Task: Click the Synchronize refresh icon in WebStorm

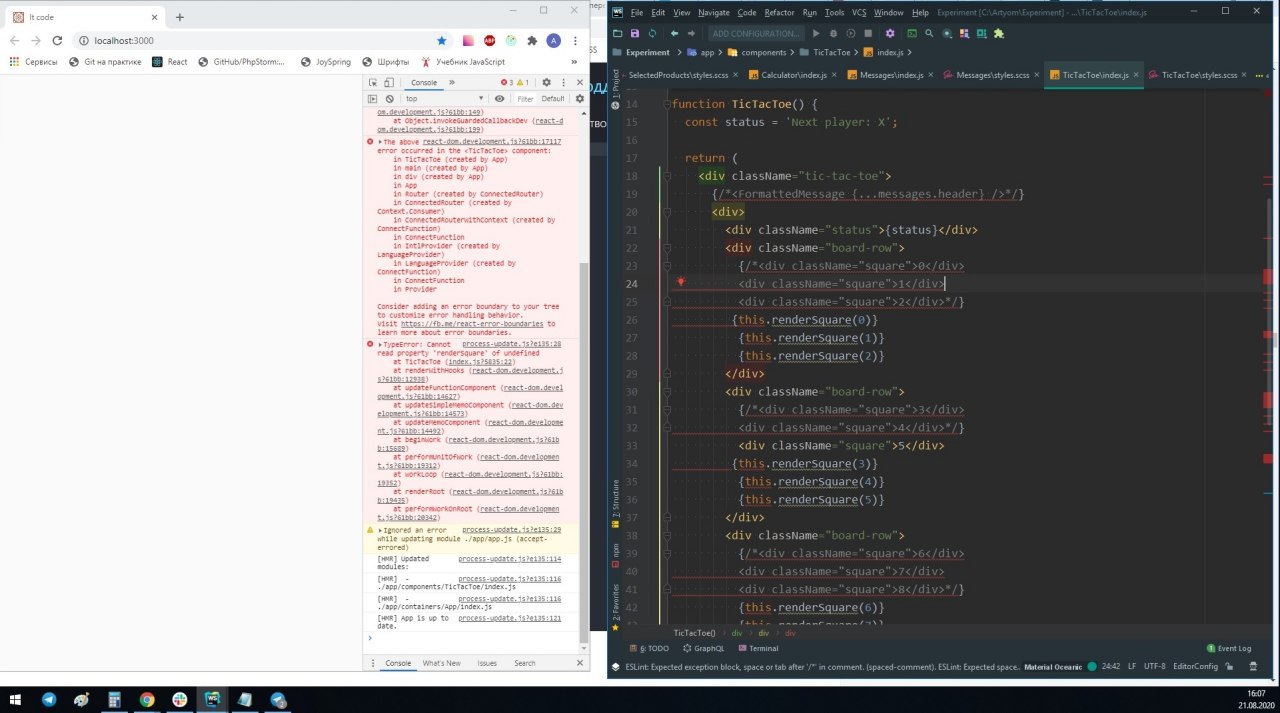Action: coord(651,33)
